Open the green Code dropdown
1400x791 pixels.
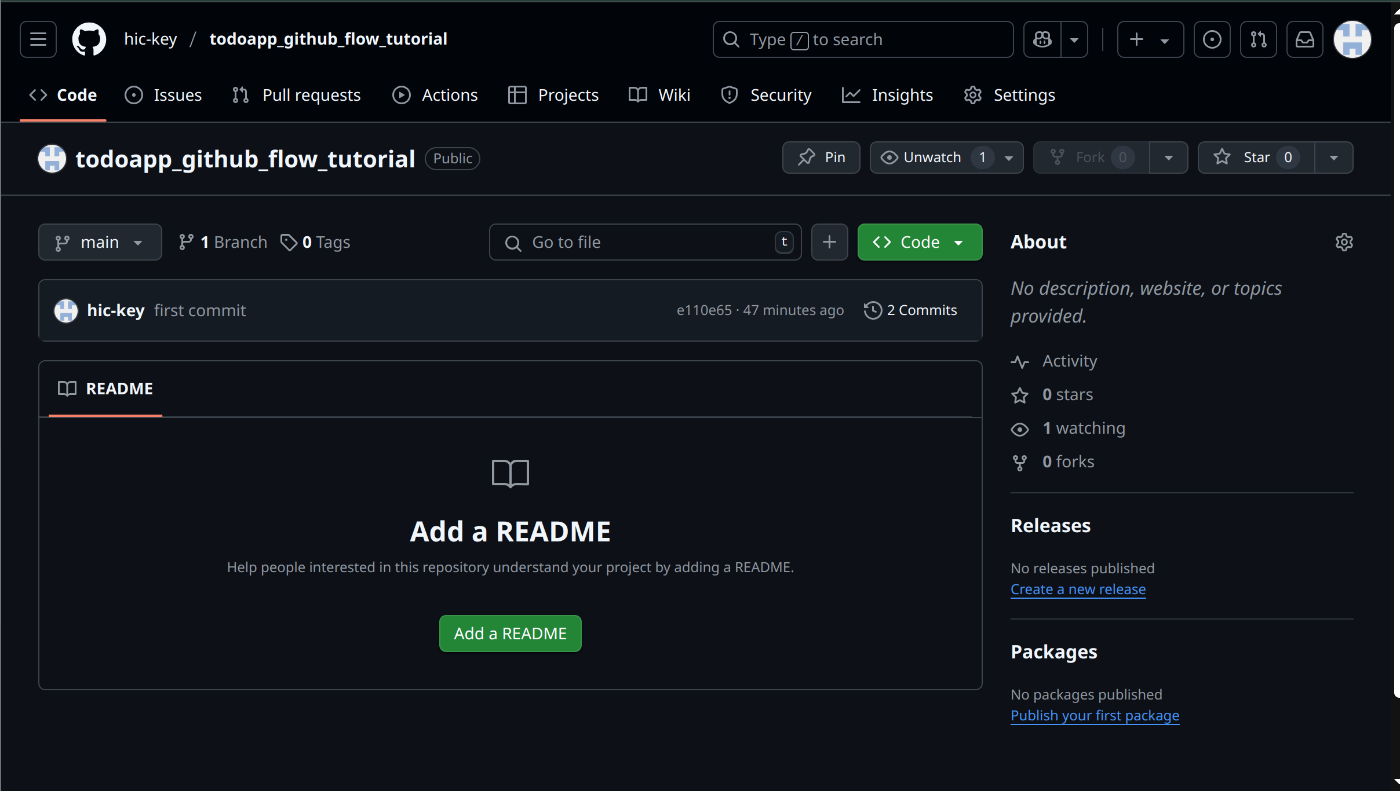coord(920,242)
